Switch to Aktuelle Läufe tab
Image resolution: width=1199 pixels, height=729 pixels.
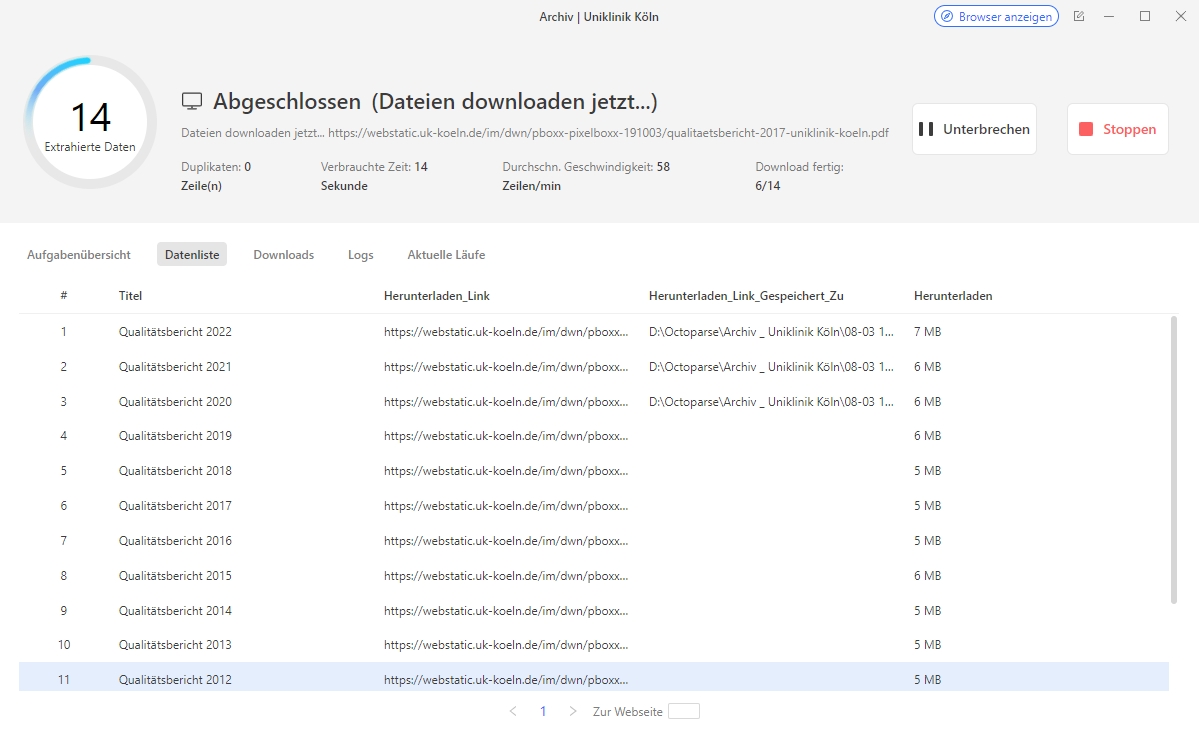[447, 255]
